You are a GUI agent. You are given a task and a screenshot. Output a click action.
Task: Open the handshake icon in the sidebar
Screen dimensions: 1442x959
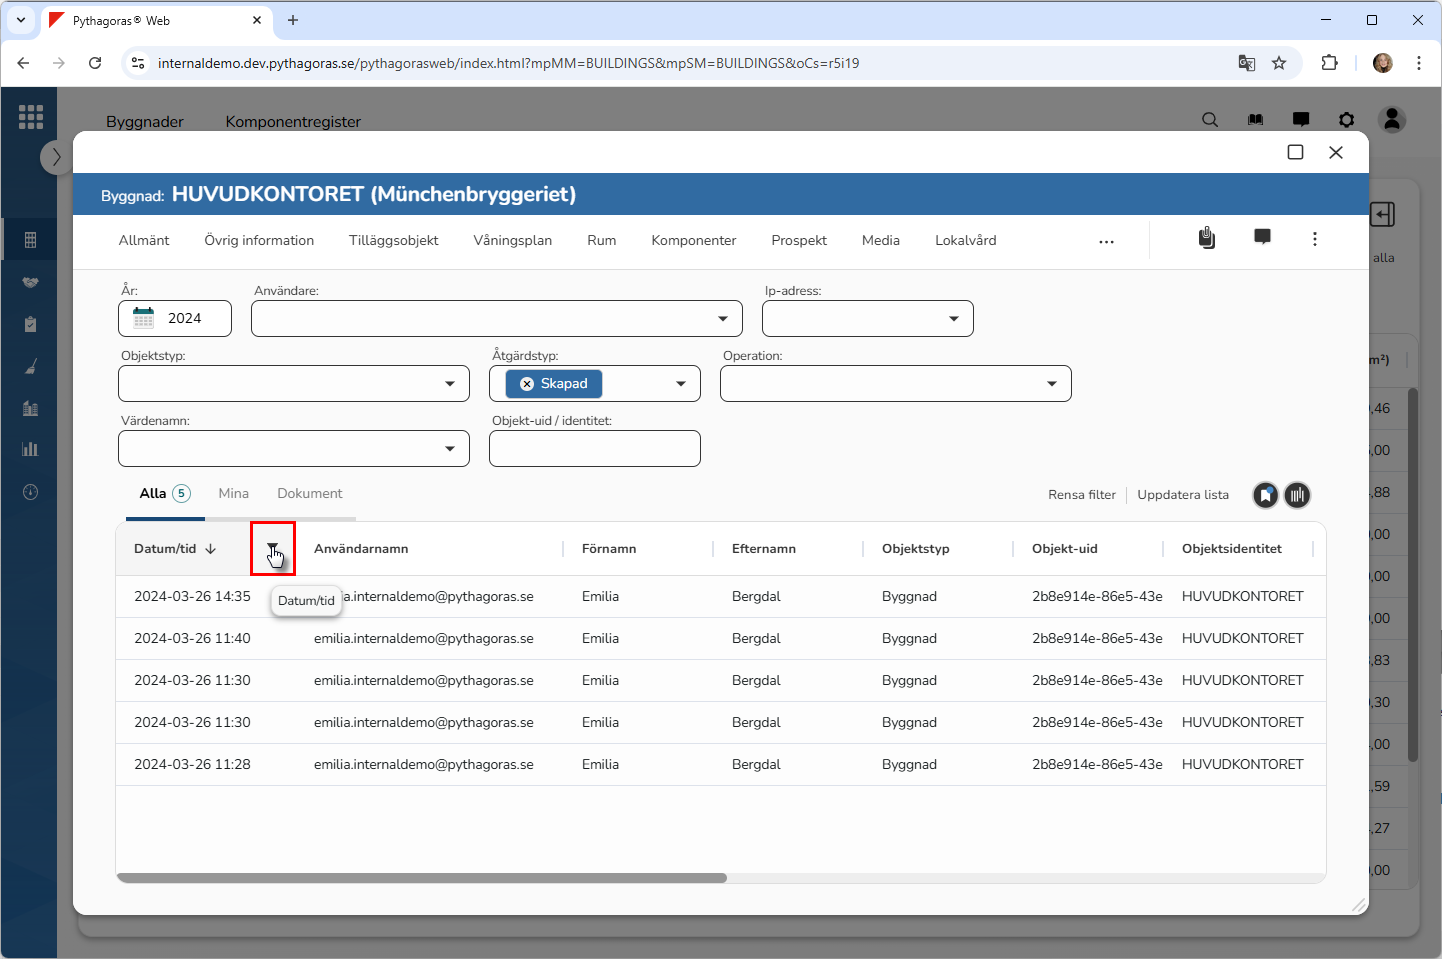coord(30,282)
